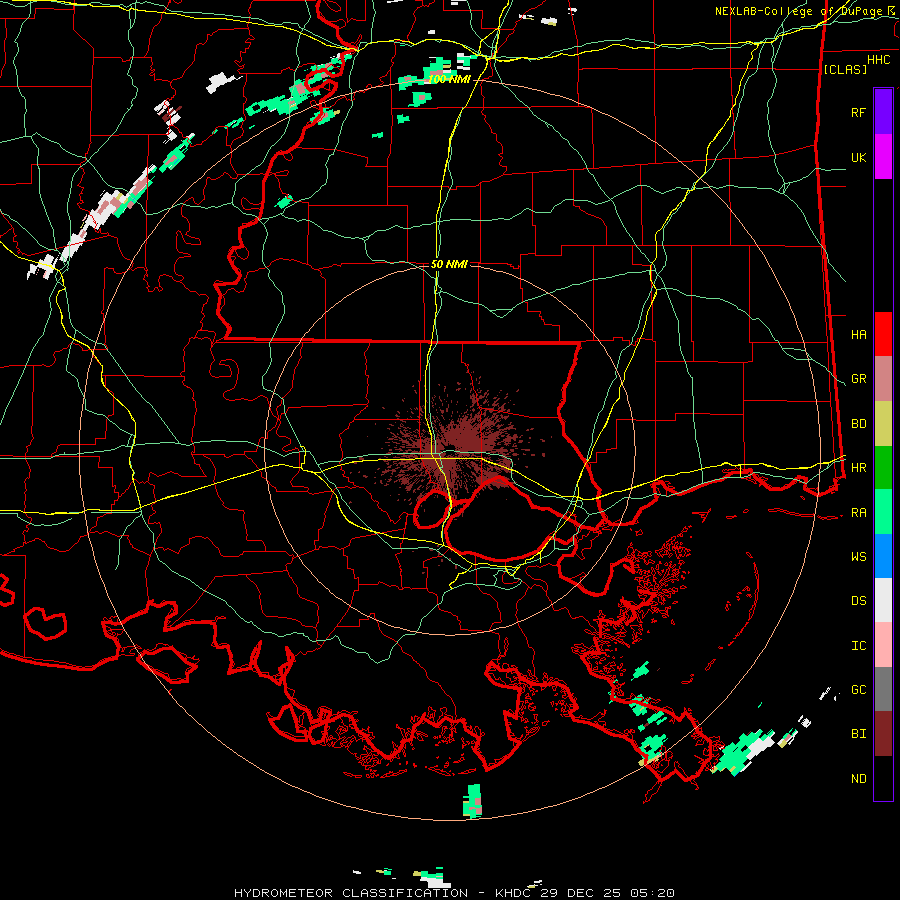This screenshot has height=900, width=900.
Task: Select the light pink IC legend swatch
Action: click(x=883, y=645)
